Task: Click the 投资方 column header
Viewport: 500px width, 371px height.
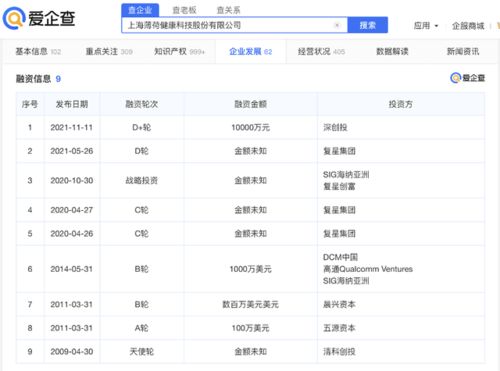Action: pyautogui.click(x=401, y=104)
